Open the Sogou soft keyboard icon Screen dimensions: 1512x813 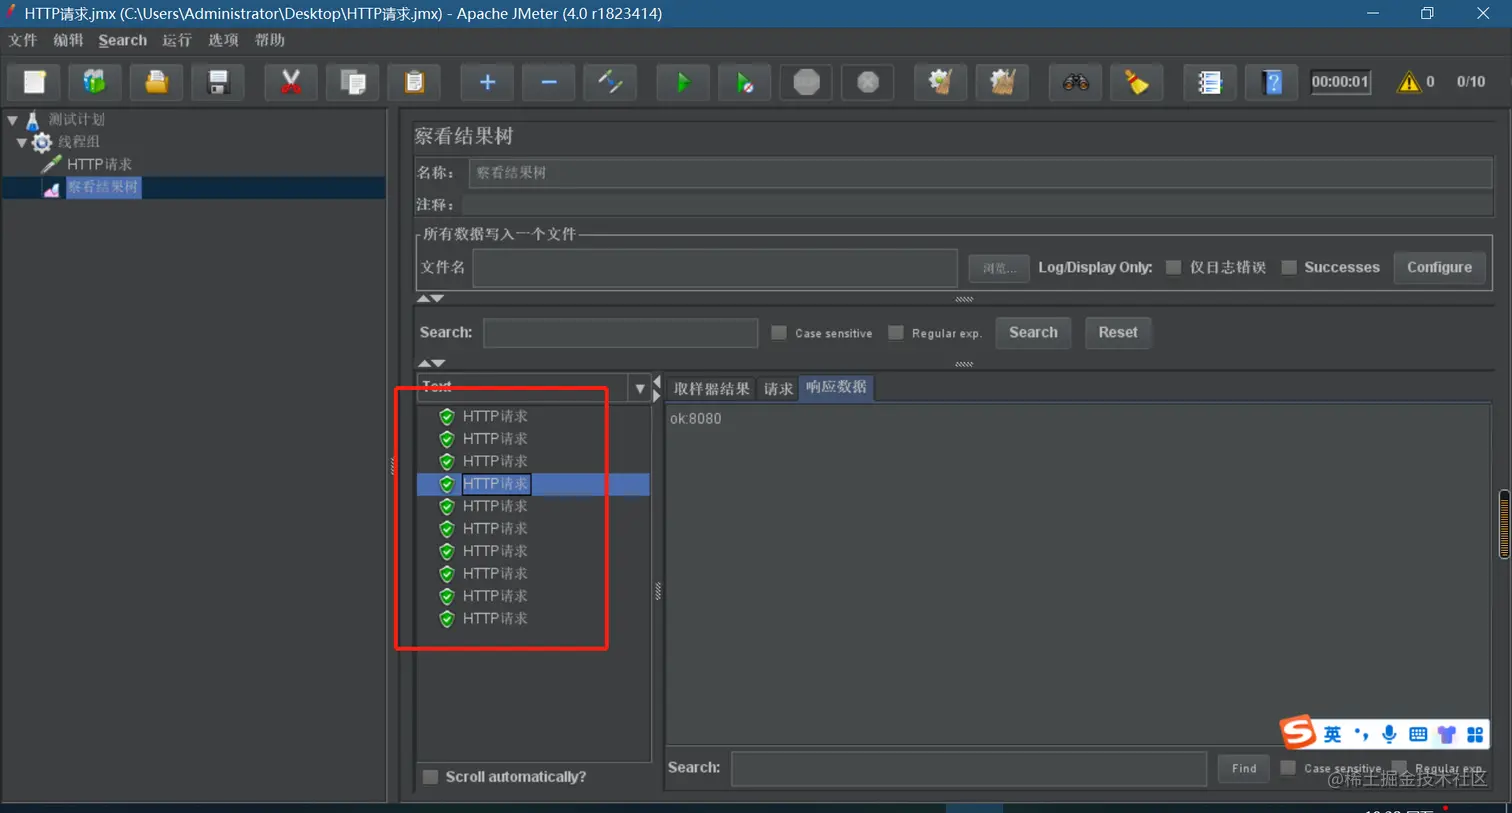[x=1418, y=734]
